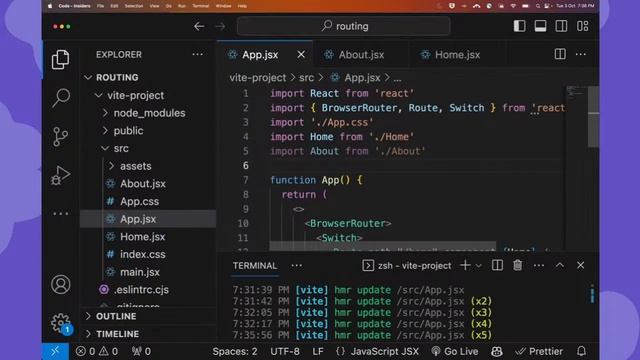640x360 pixels.
Task: Click src in the breadcrumb path
Action: click(306, 78)
